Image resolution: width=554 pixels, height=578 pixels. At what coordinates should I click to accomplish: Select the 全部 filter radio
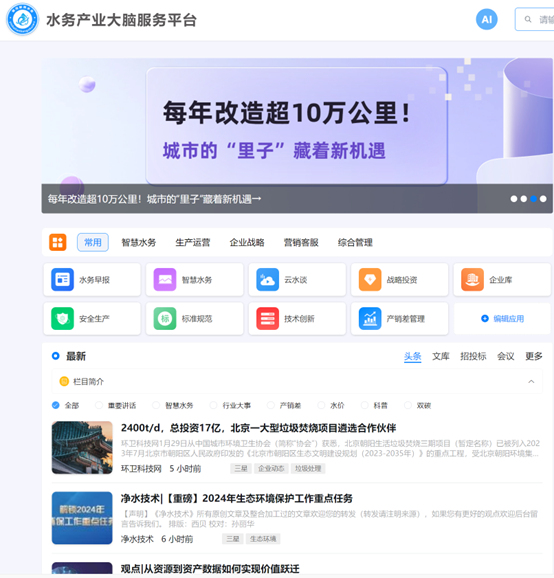(56, 405)
